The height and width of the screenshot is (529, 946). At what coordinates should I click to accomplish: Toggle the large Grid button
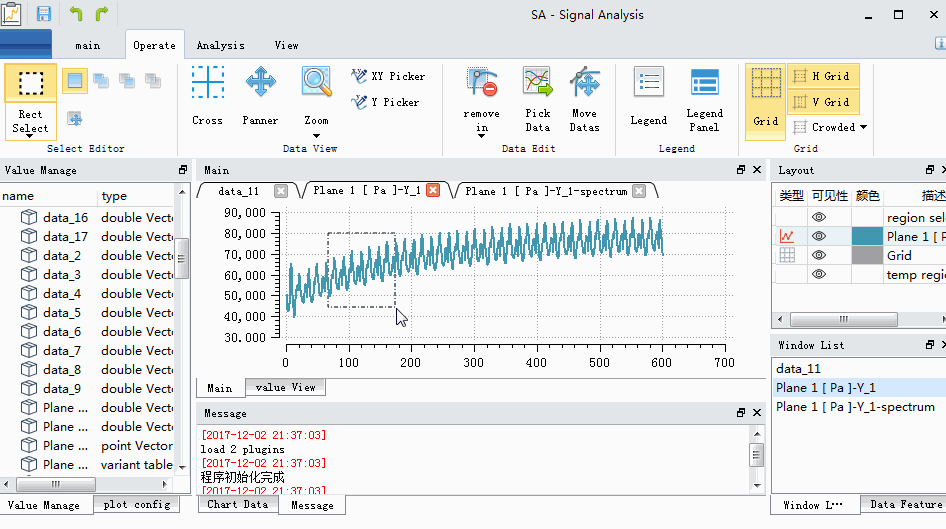766,101
